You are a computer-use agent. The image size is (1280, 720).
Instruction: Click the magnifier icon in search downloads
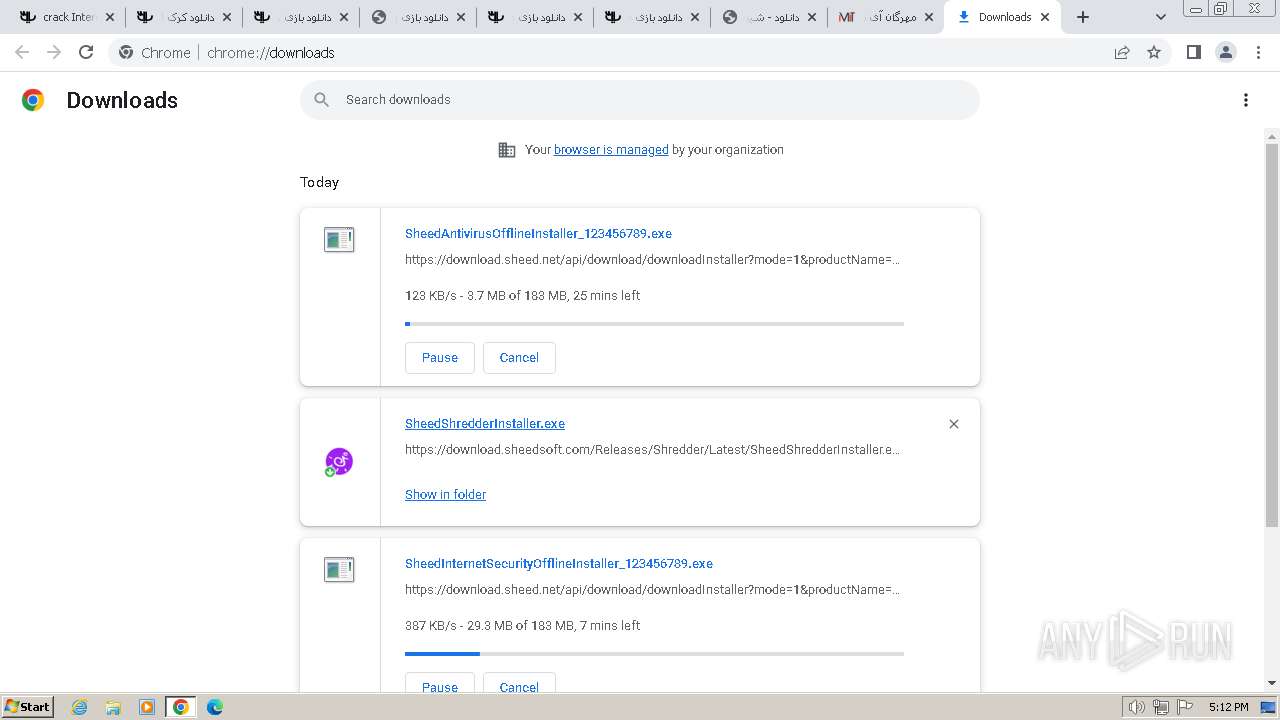point(321,100)
